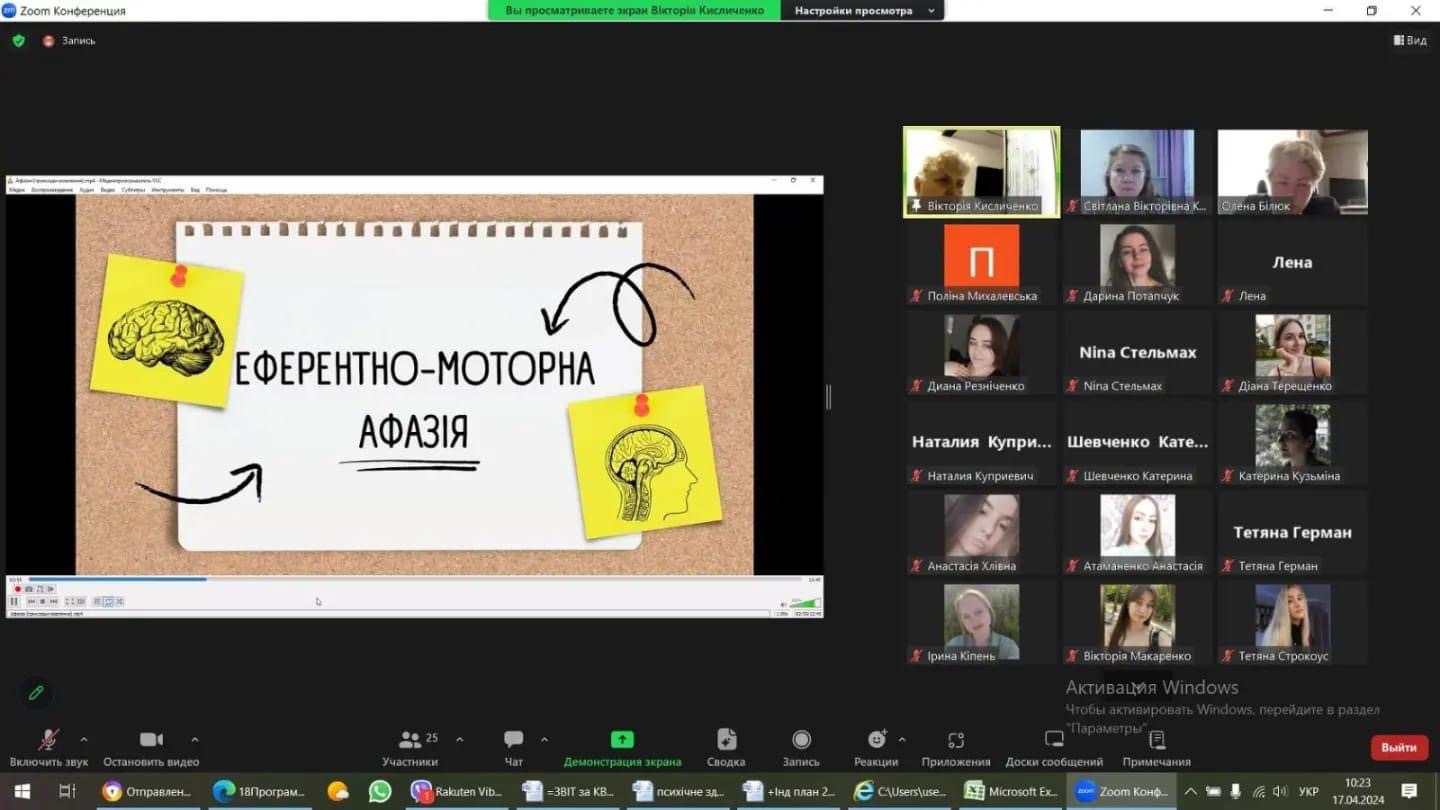
Task: Switch to Chrome Отправлен... taskbar item
Action: pos(147,791)
